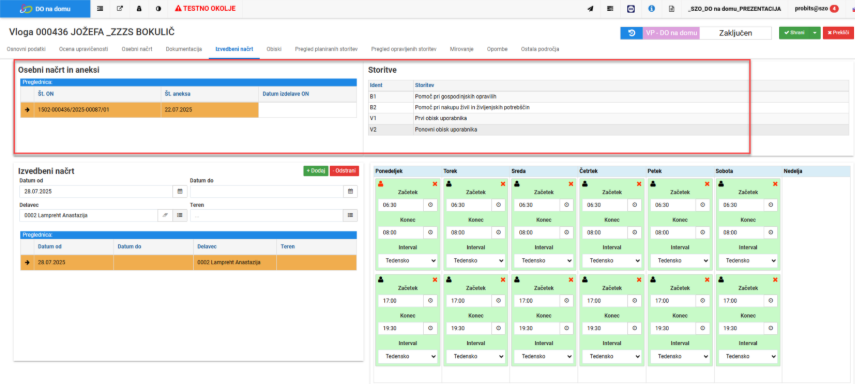Image resolution: width=855 pixels, height=384 pixels.
Task: Open the Ocena upravičenosti tab
Action: pyautogui.click(x=83, y=49)
